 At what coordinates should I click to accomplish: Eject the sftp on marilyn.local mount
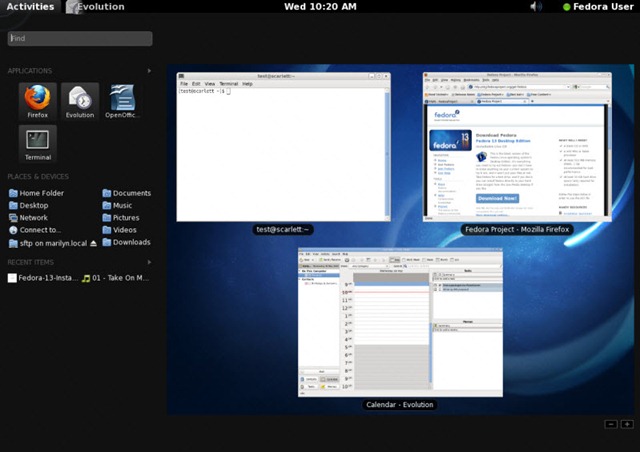pyautogui.click(x=94, y=243)
